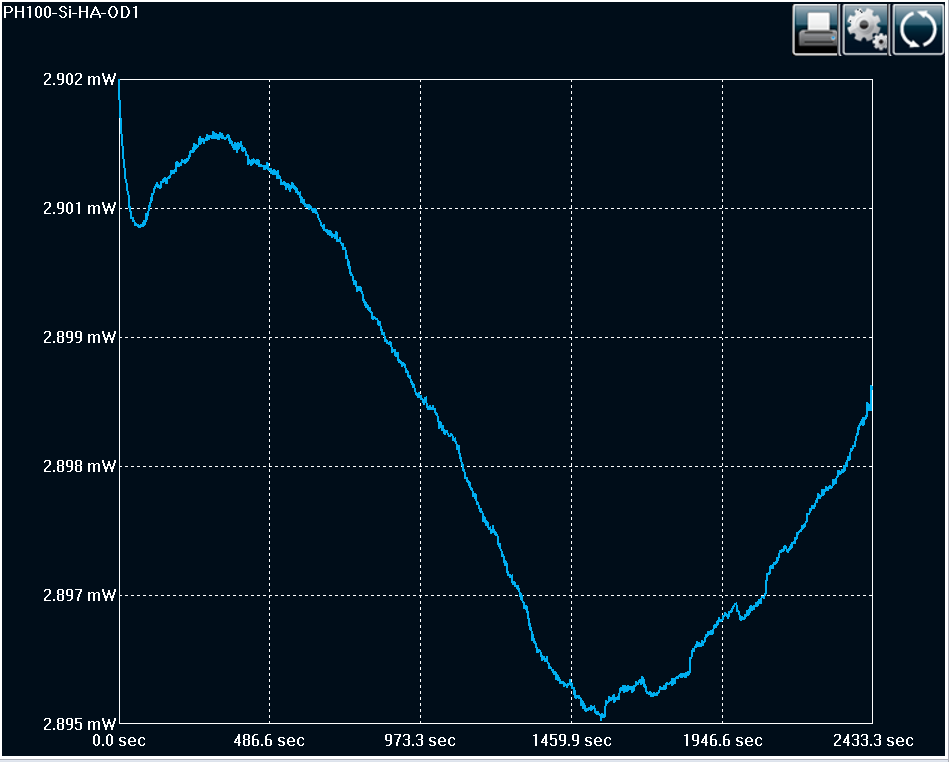Click the 2.902 mW top axis label
This screenshot has height=762, width=949.
coord(79,80)
